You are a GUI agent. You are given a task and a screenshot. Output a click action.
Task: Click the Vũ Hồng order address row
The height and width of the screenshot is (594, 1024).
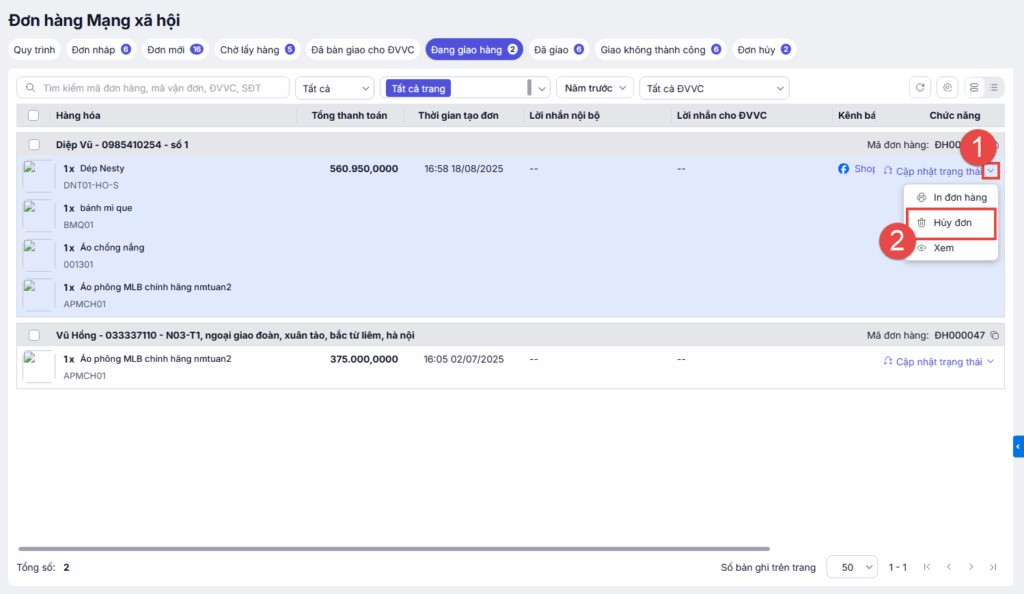(x=235, y=336)
